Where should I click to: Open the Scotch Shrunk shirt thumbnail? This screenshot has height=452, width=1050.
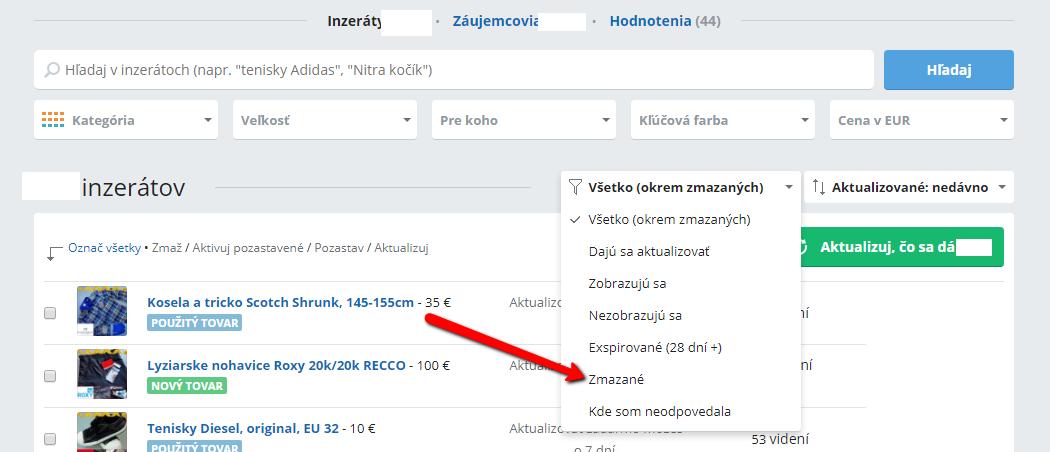[102, 311]
